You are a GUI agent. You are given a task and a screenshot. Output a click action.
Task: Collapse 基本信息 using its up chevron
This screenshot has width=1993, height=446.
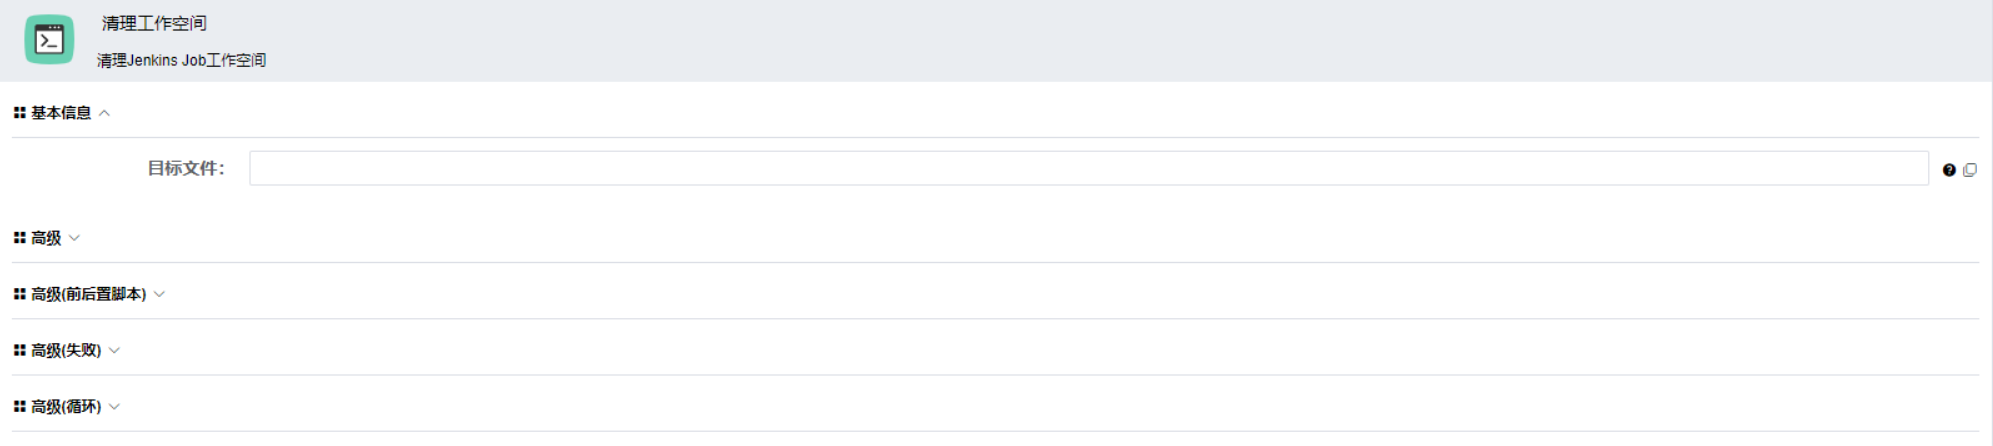(105, 113)
